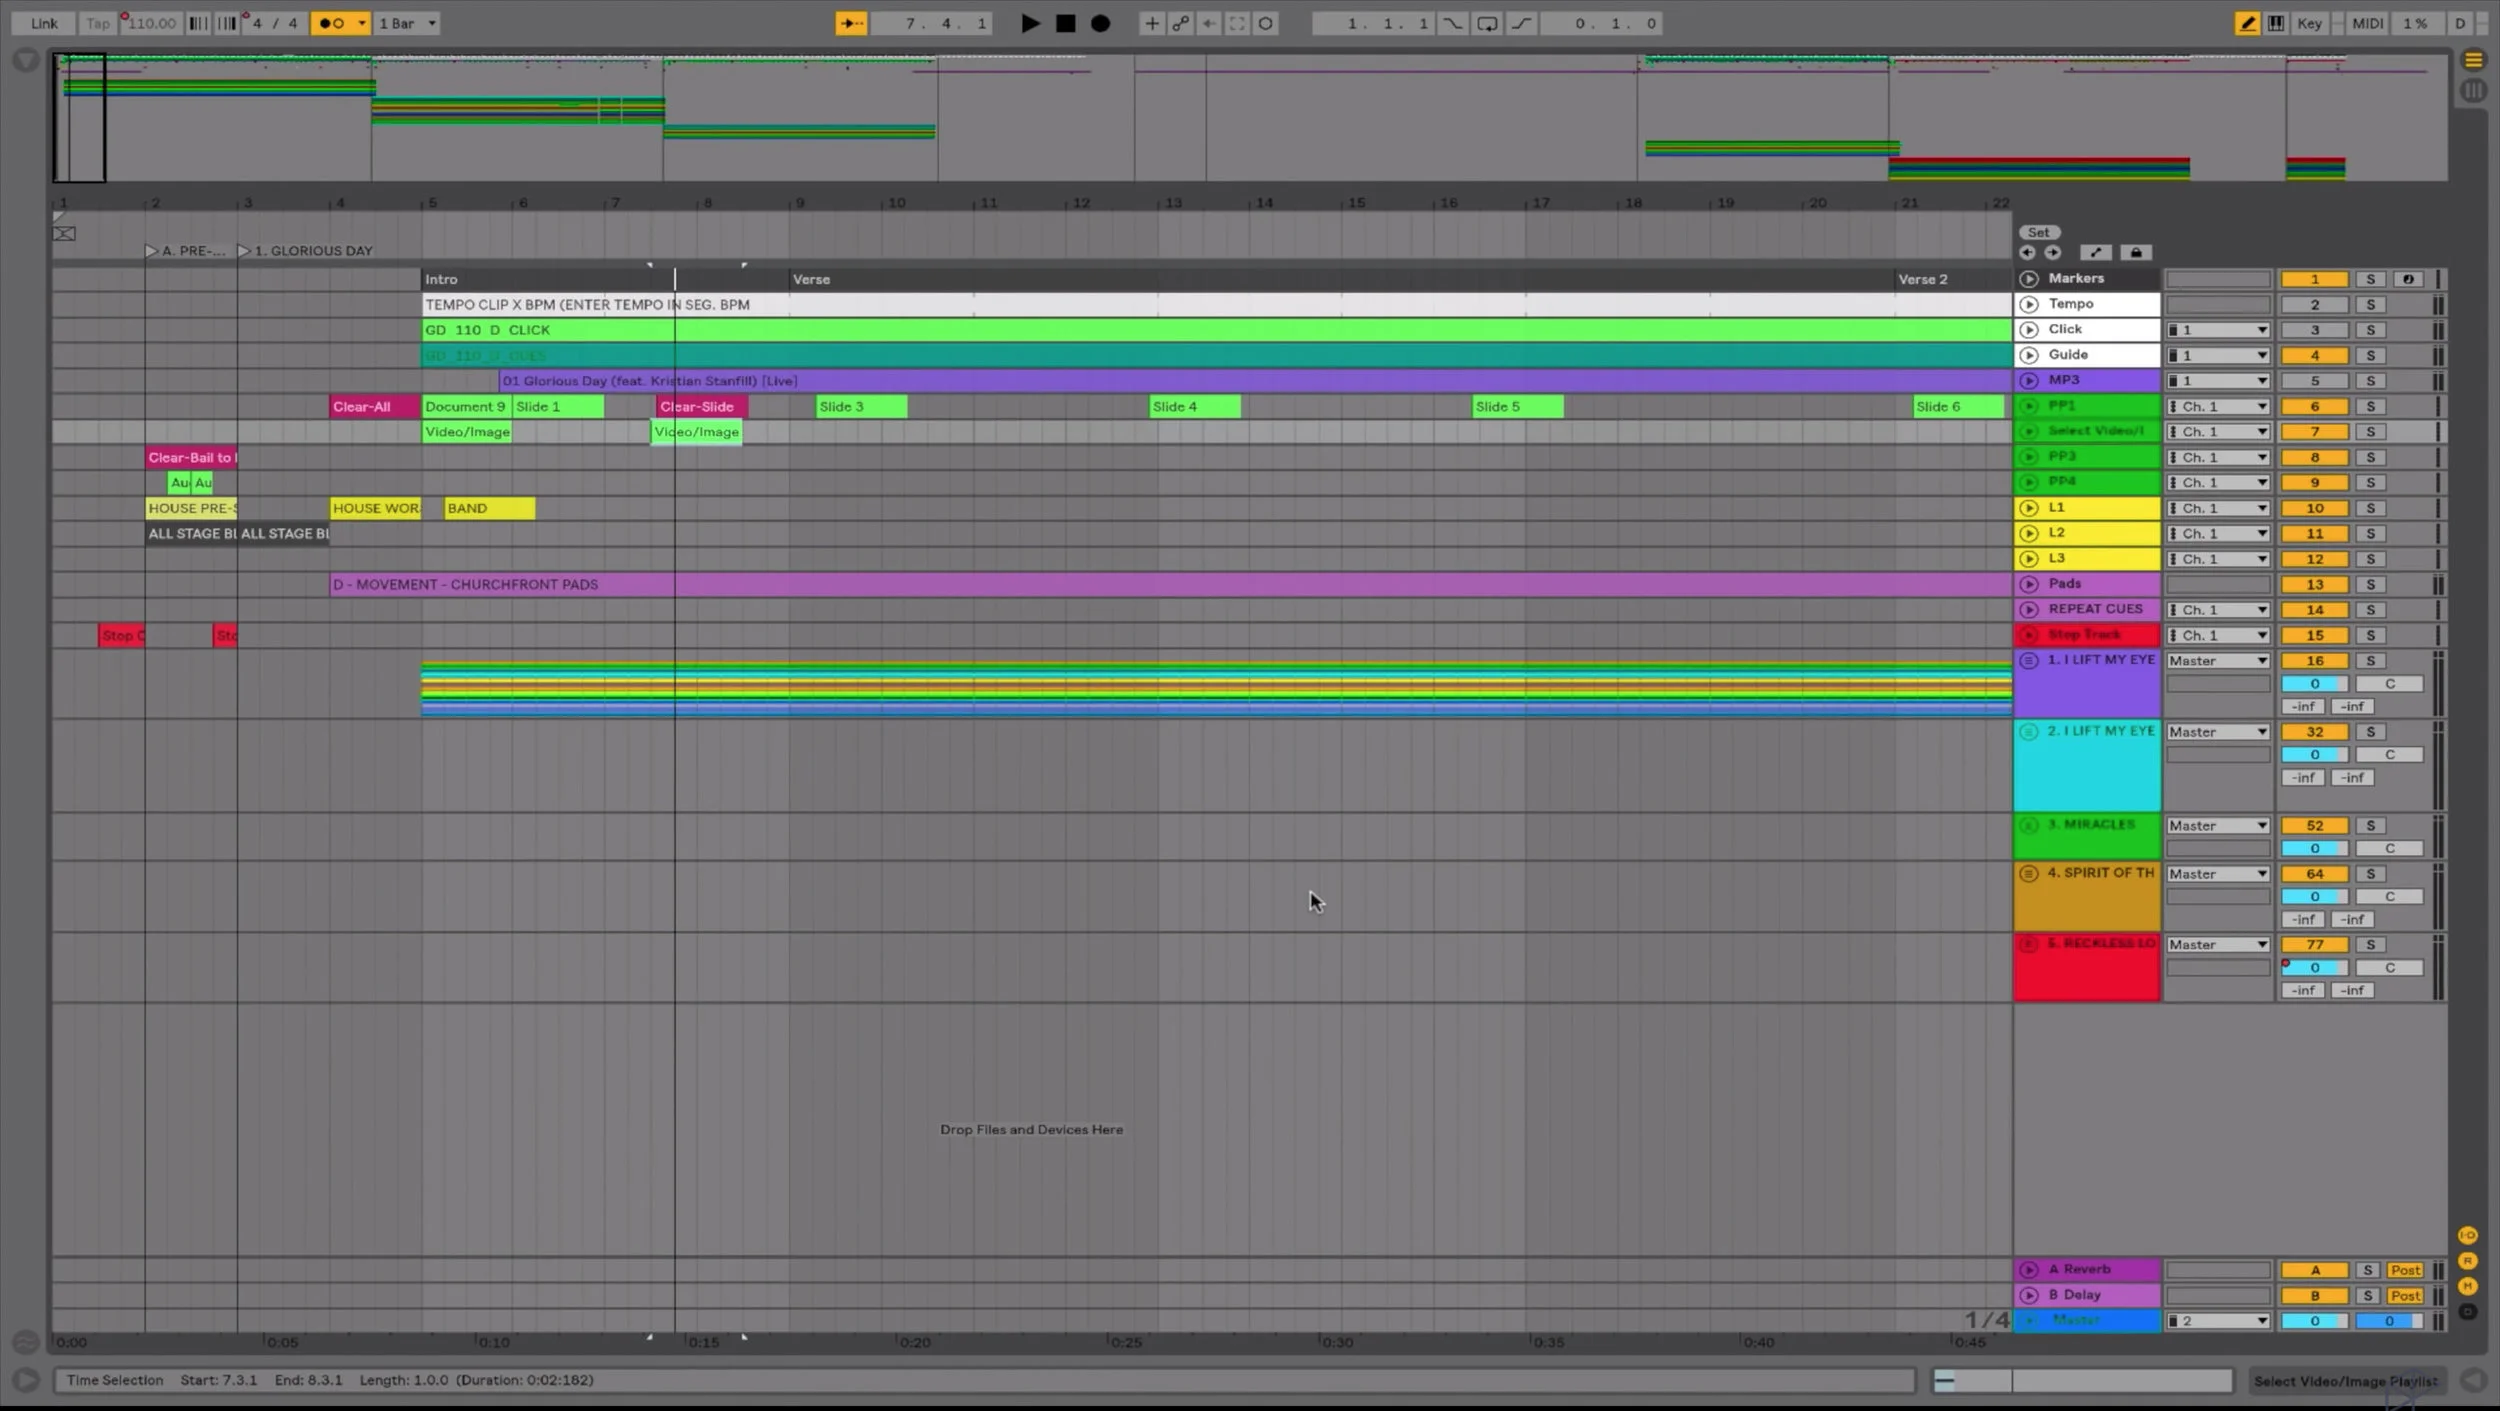Open the browser show/hide arrow icon
Viewport: 2500px width, 1411px height.
(x=26, y=61)
